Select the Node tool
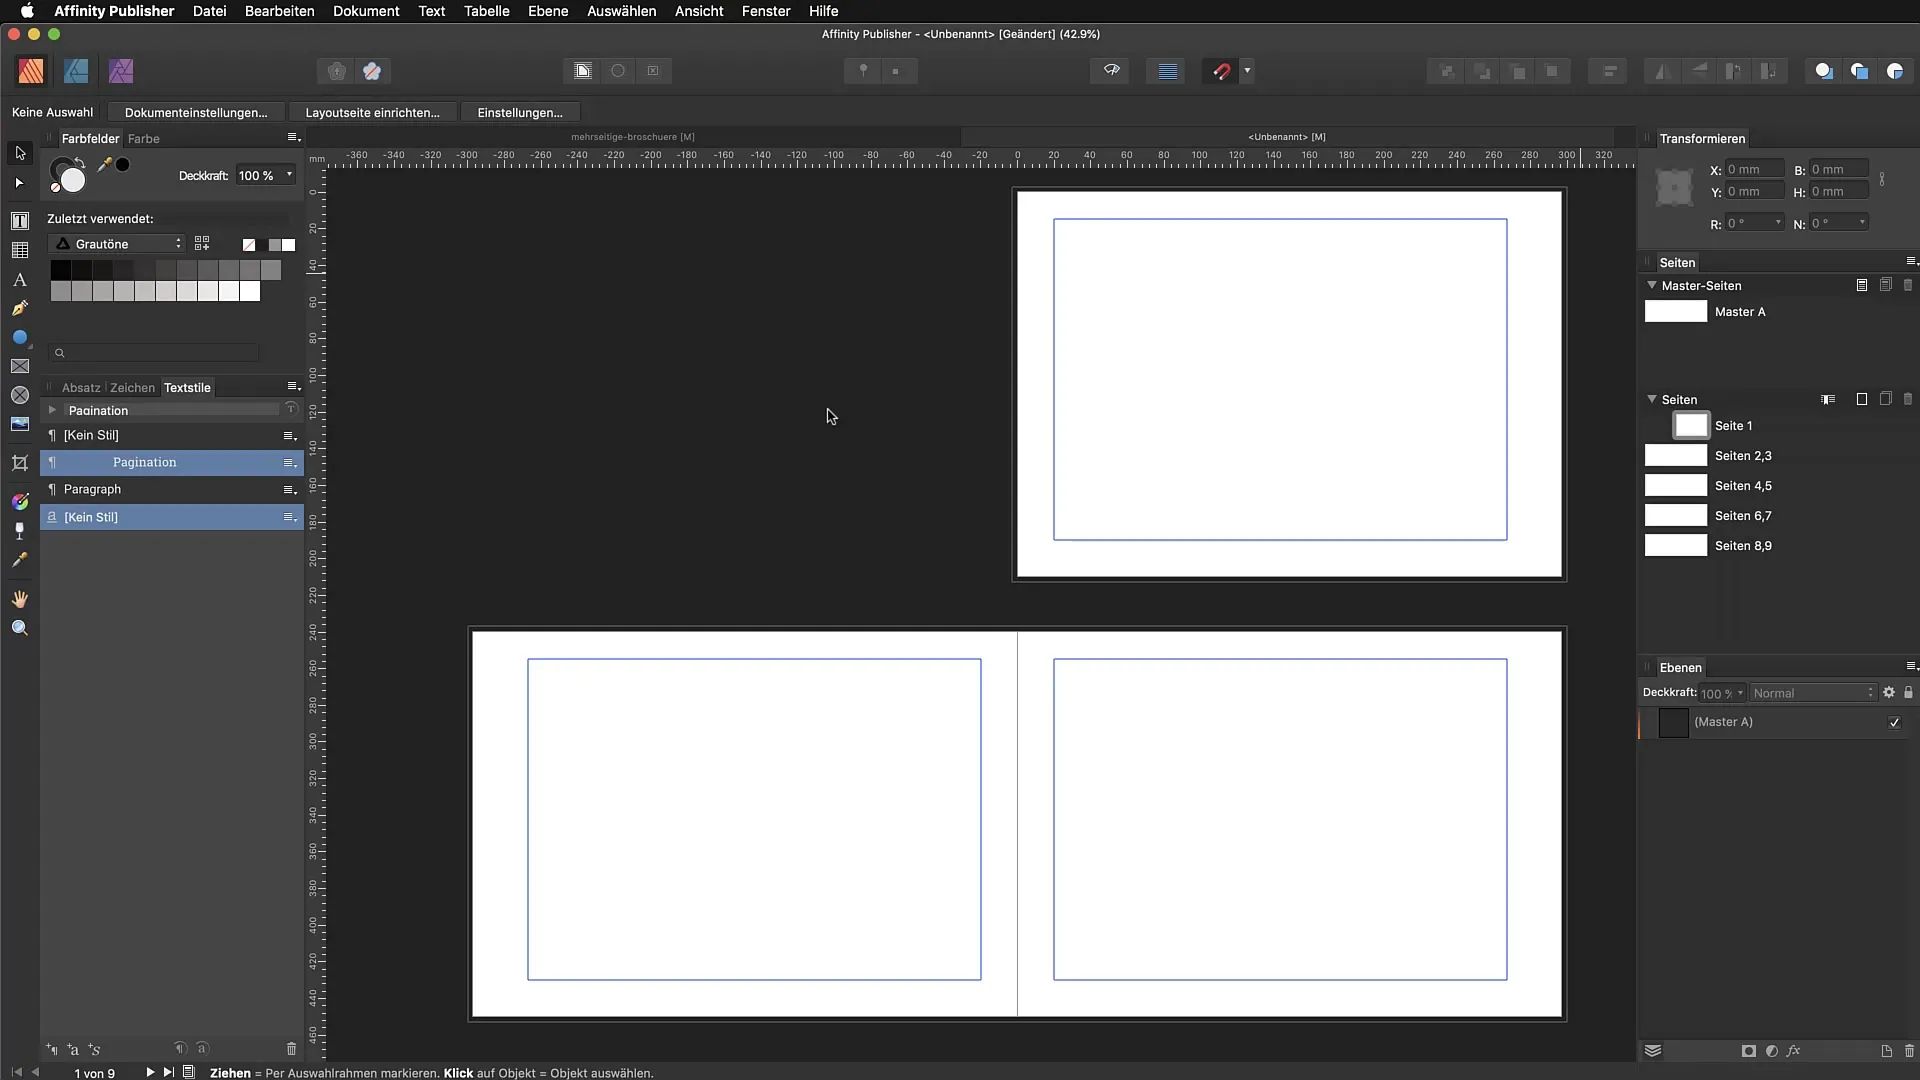The height and width of the screenshot is (1080, 1920). [20, 183]
